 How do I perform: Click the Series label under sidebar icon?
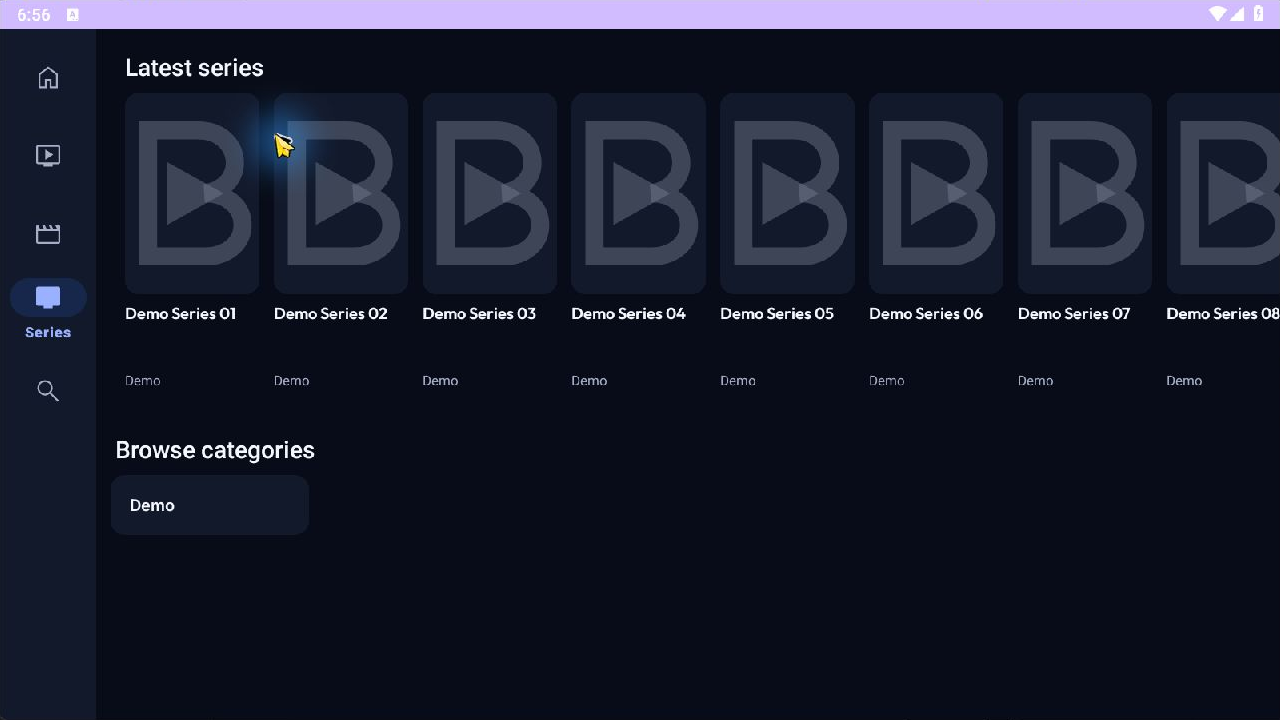[x=48, y=332]
